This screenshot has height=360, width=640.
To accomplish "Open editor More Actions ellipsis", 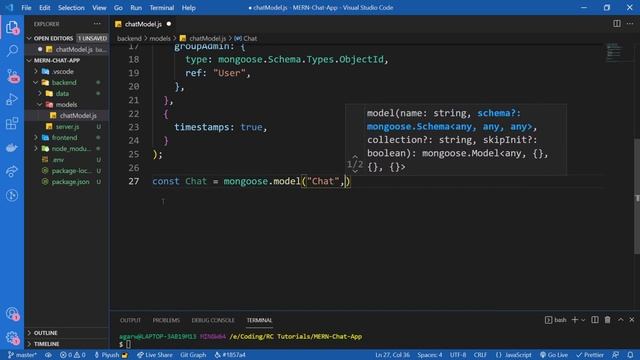I will point(630,24).
